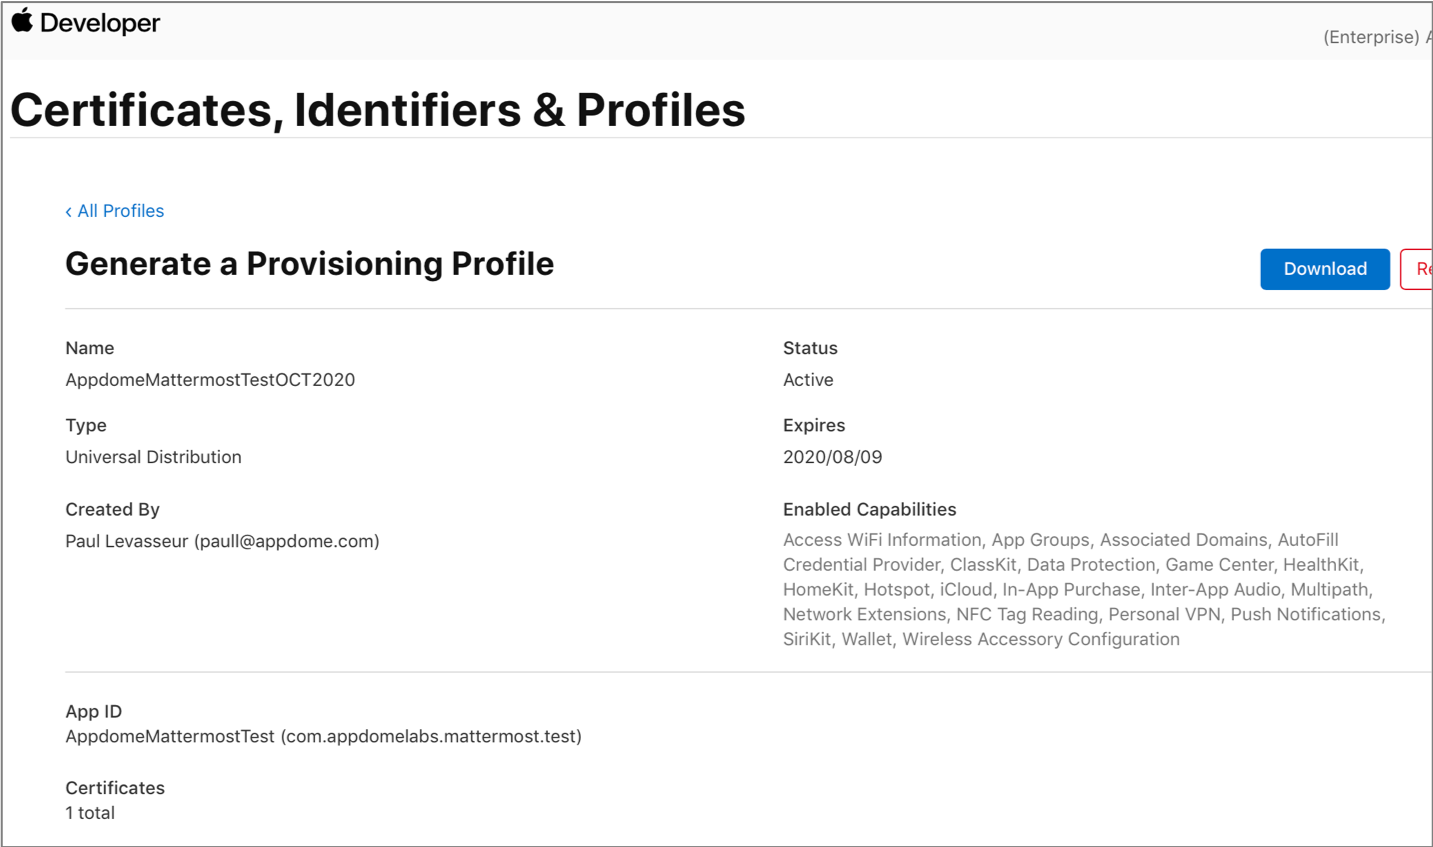
Task: Click the Certificates, Identifiers & Profiles heading
Action: pyautogui.click(x=378, y=110)
